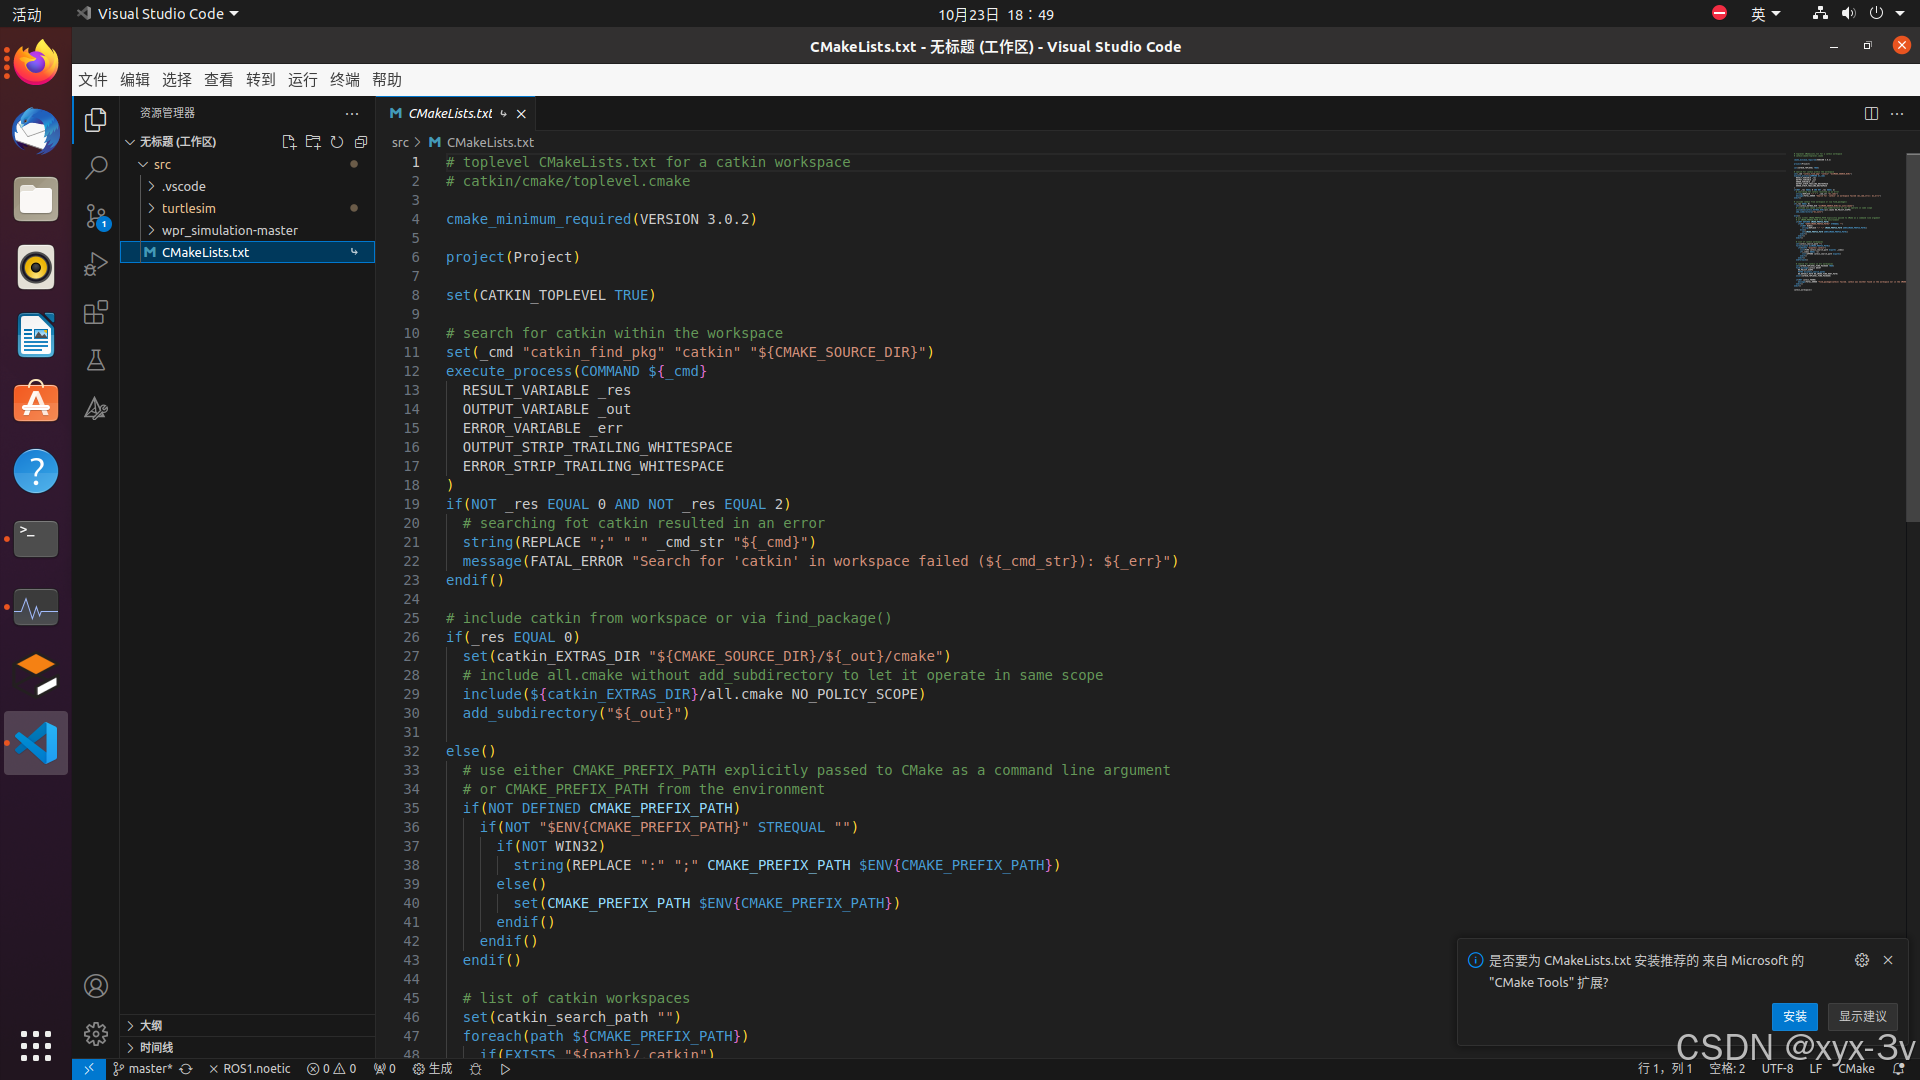The width and height of the screenshot is (1920, 1080).
Task: Open the Source Control view
Action: [96, 216]
